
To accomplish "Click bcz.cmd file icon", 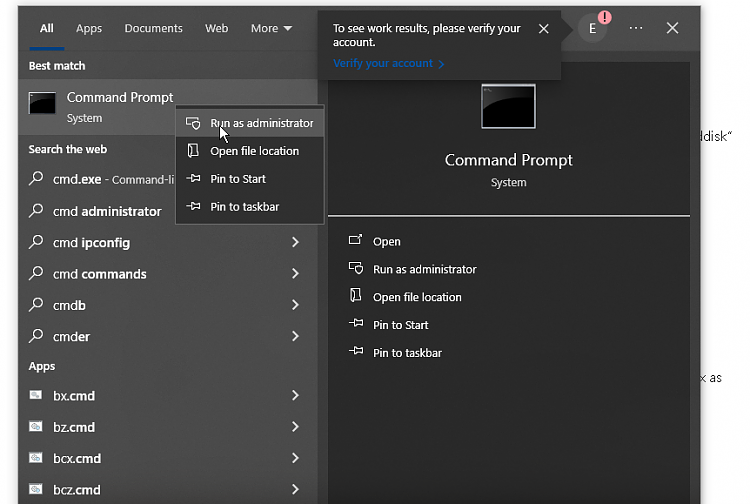I will (x=36, y=489).
